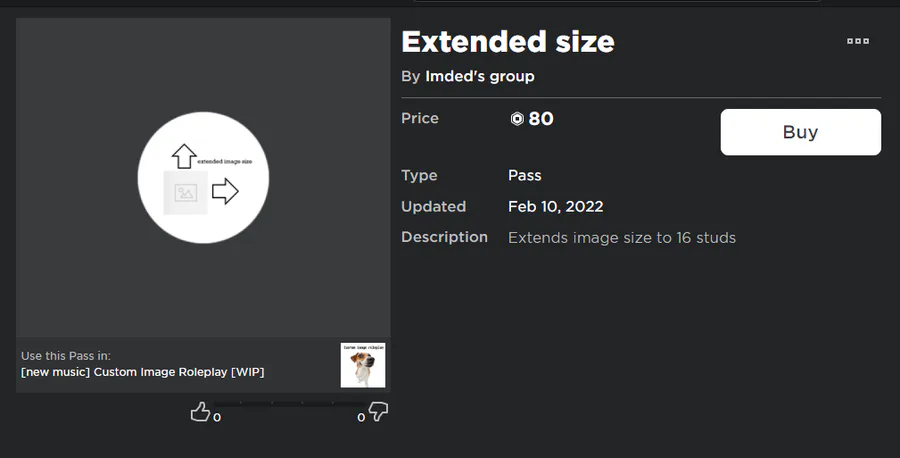Click the price value 80
900x458 pixels.
541,119
